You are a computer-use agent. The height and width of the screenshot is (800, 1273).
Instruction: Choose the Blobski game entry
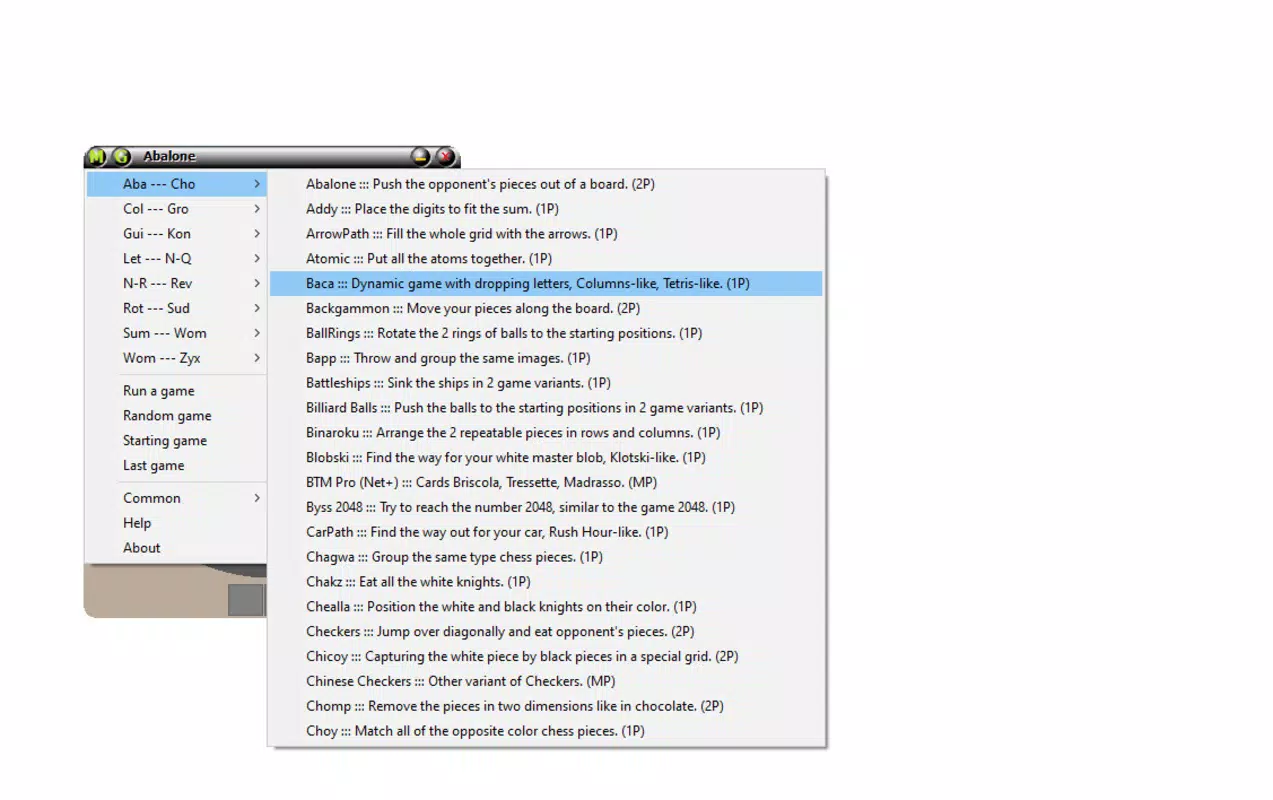click(x=546, y=458)
